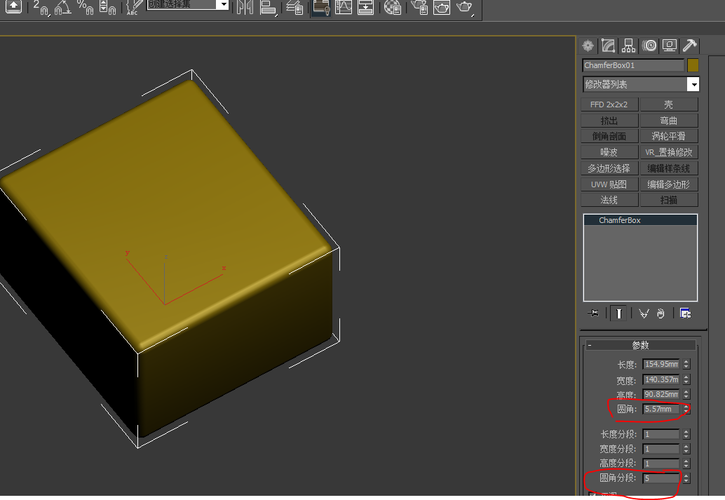Click the 宽度分段 width segments field
Image resolution: width=725 pixels, height=500 pixels.
661,449
